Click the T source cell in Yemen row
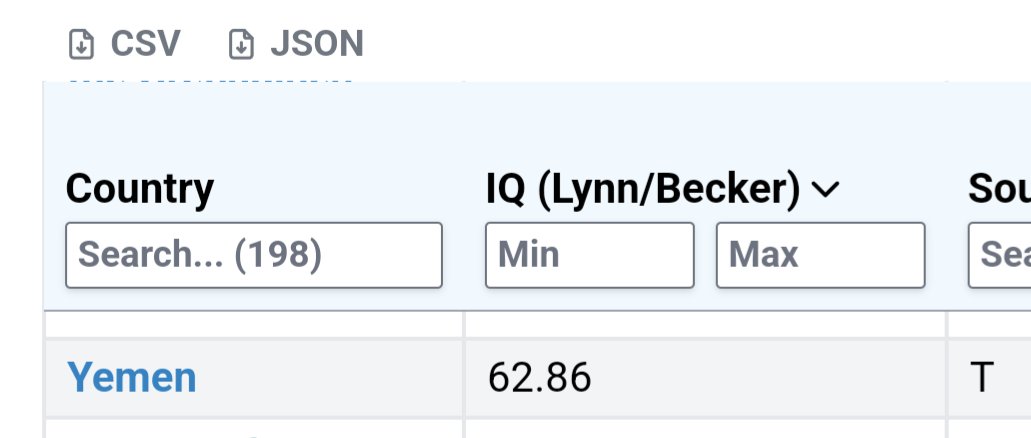The height and width of the screenshot is (438, 1031). click(x=990, y=377)
